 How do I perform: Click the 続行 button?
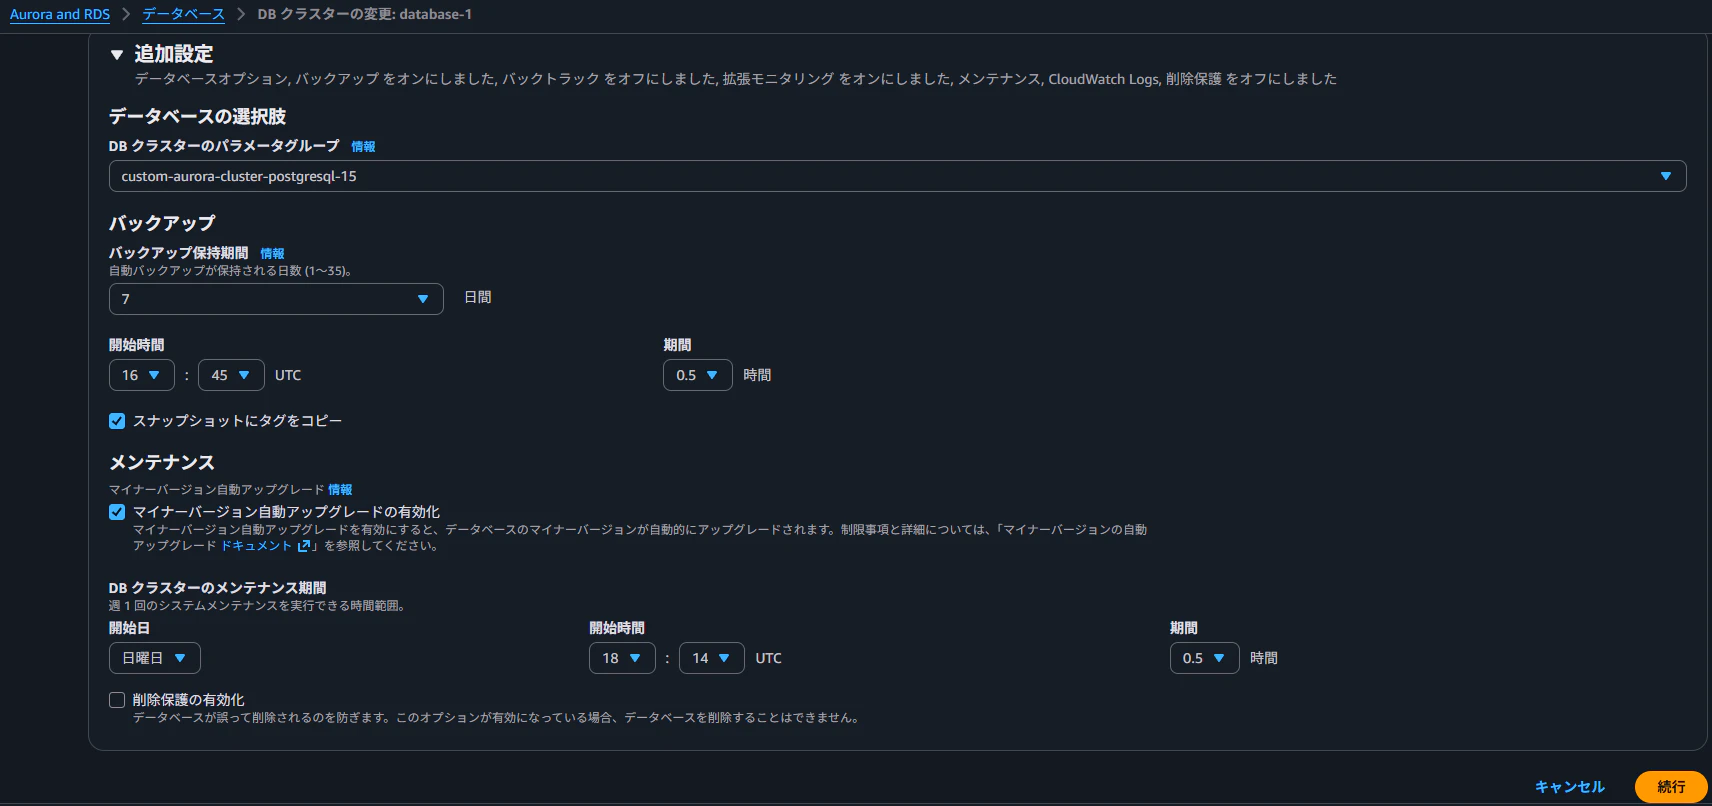tap(1671, 787)
